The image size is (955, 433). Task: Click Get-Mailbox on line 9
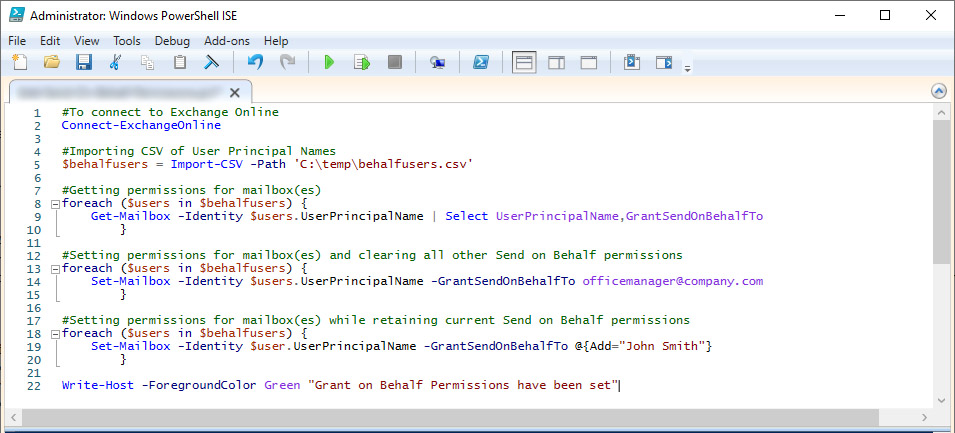pos(130,216)
